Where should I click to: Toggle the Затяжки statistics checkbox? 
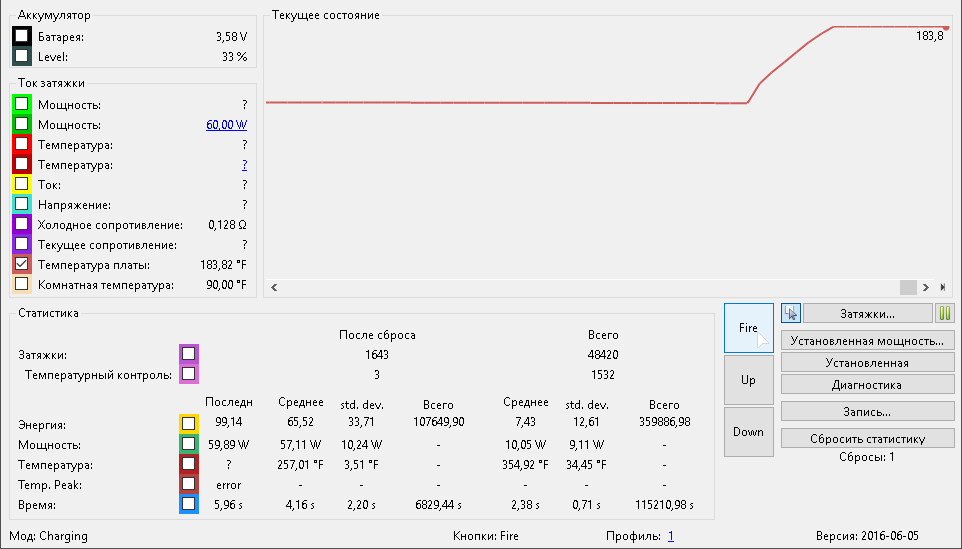click(188, 354)
